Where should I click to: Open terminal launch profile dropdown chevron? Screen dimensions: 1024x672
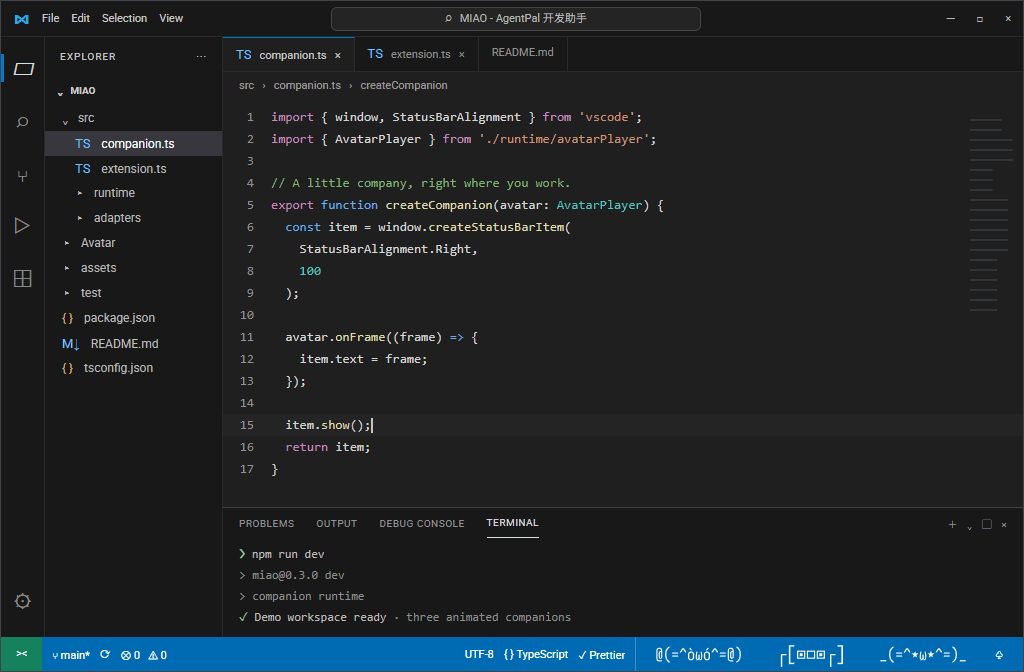tap(969, 526)
